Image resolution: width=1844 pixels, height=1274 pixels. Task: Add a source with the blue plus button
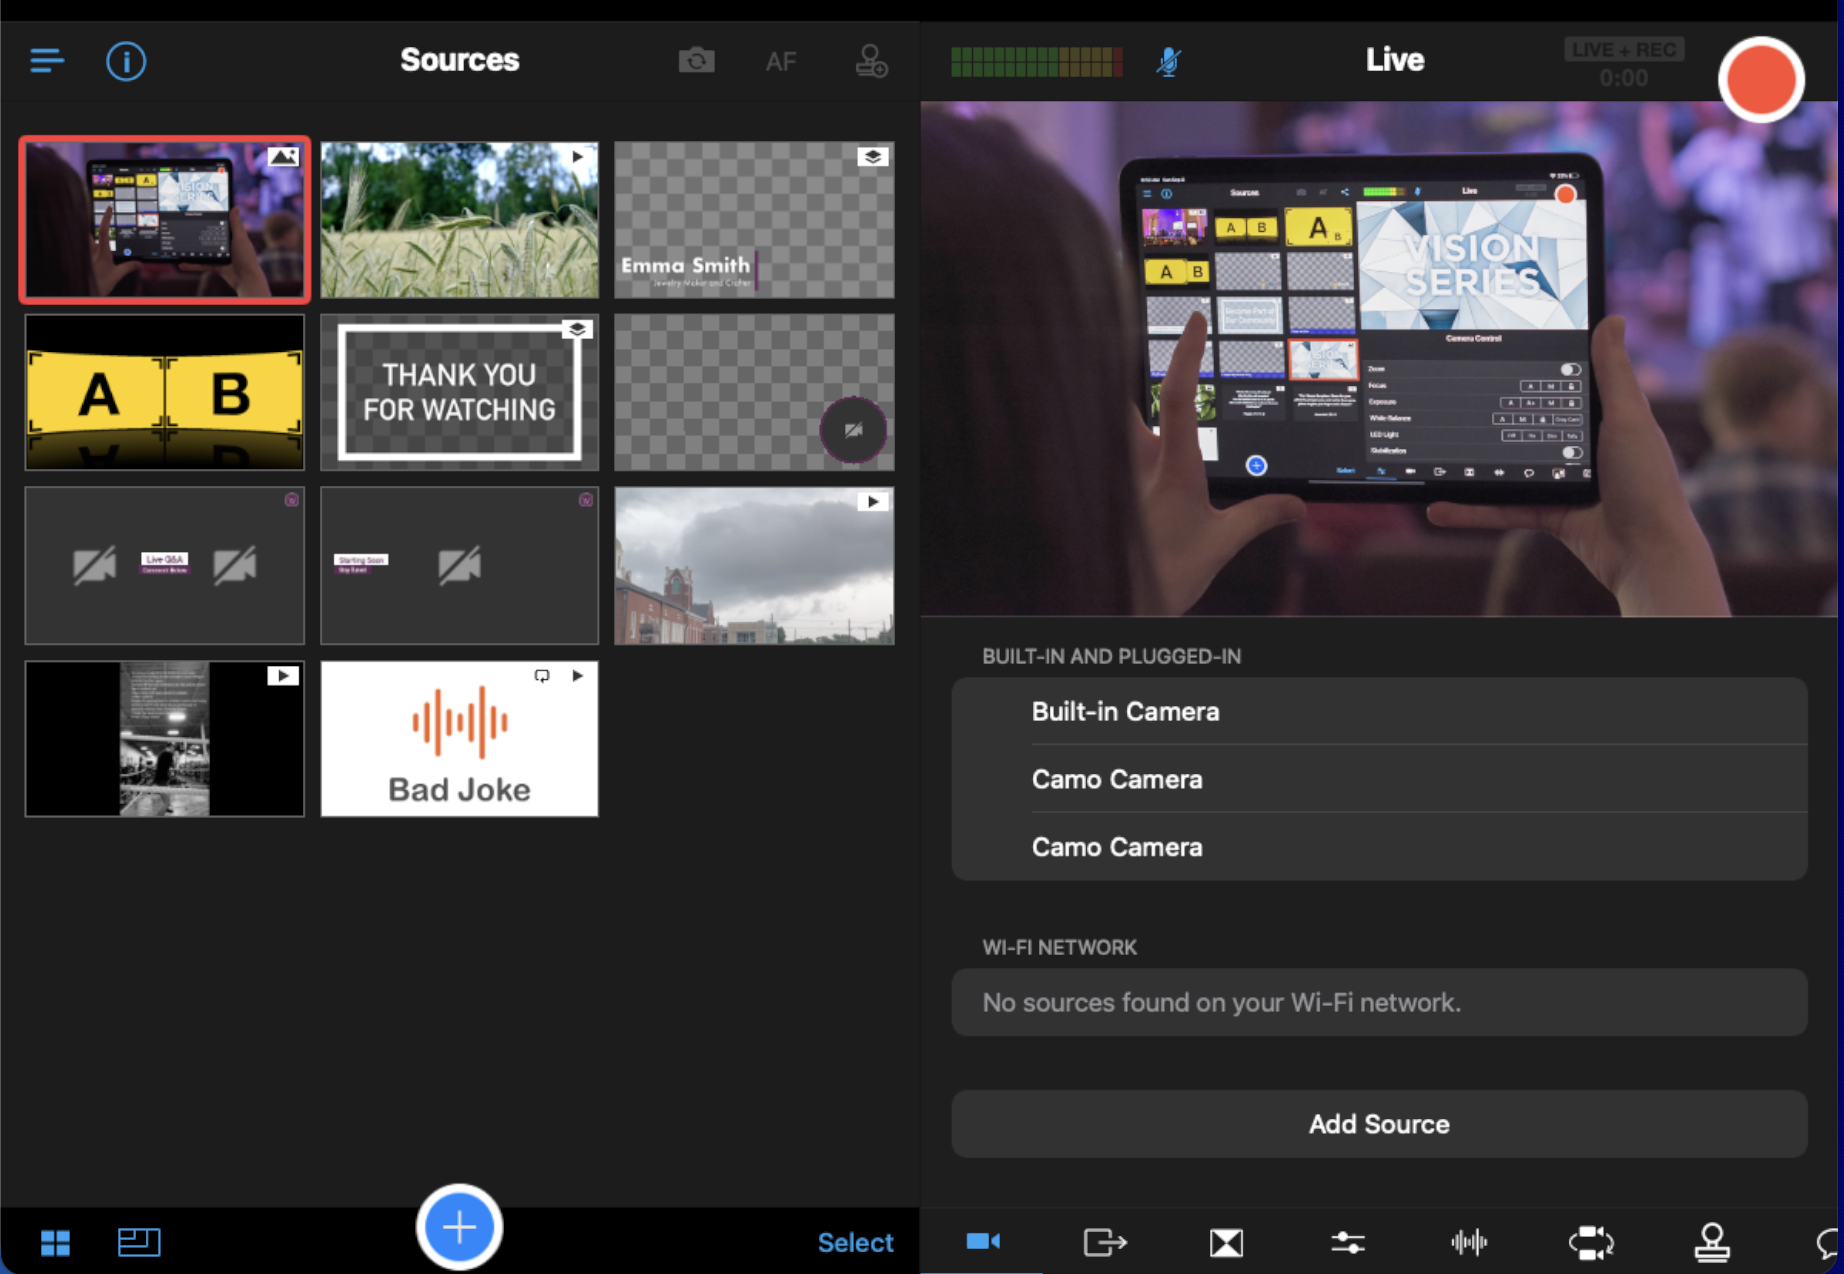(459, 1227)
